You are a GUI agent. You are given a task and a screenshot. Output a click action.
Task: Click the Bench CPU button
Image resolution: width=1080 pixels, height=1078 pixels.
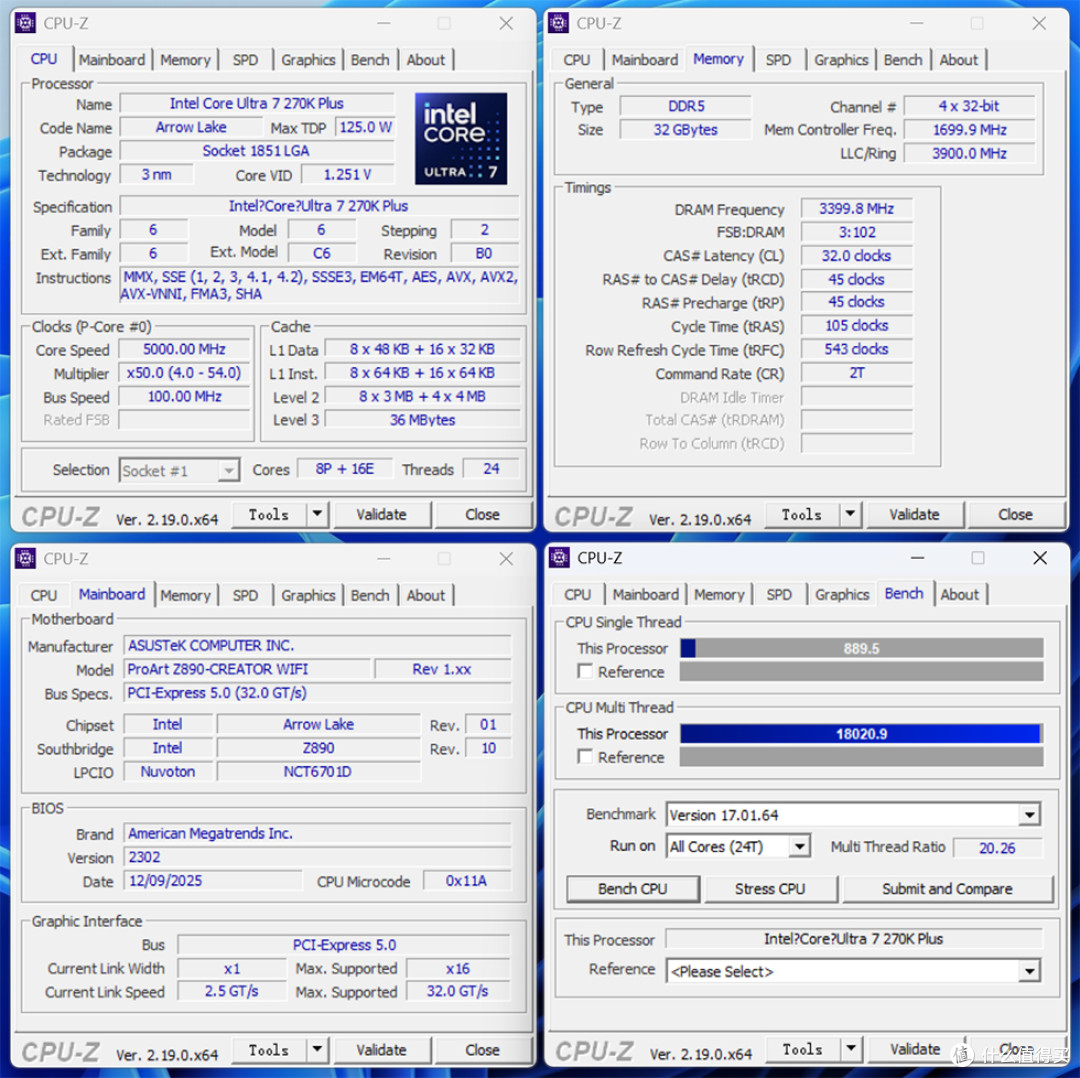632,889
